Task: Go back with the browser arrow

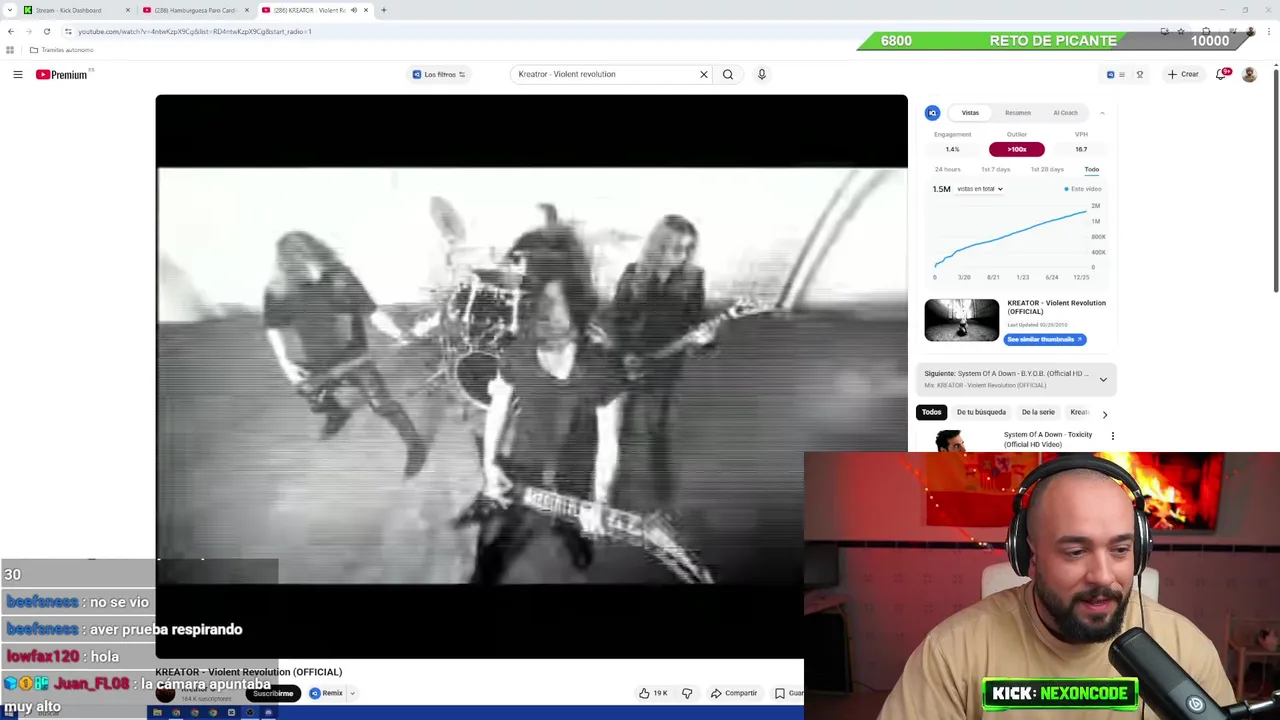Action: pyautogui.click(x=11, y=31)
